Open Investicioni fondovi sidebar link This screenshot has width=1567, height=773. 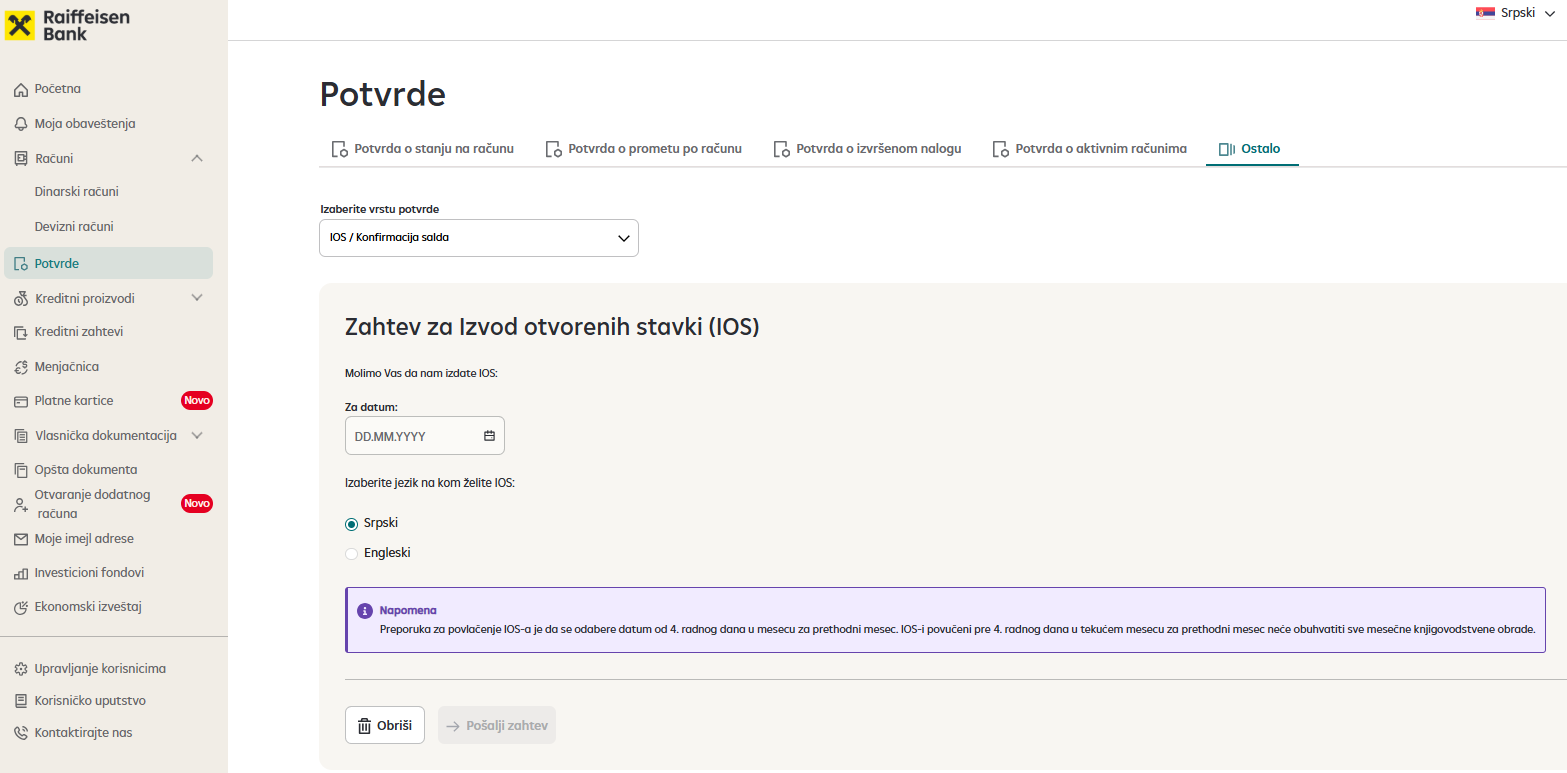[90, 573]
